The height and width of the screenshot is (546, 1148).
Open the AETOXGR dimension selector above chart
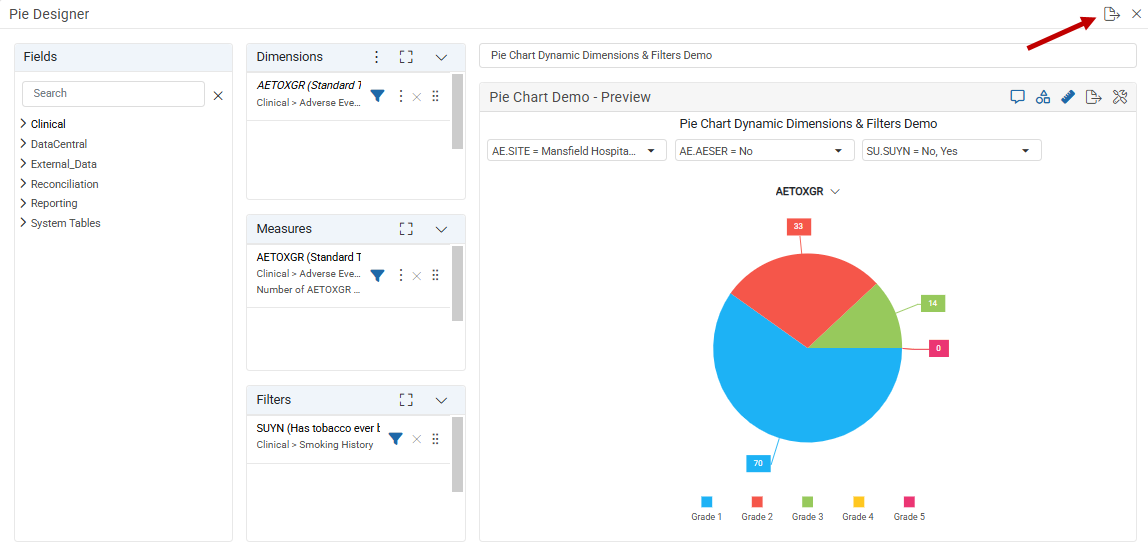click(808, 191)
